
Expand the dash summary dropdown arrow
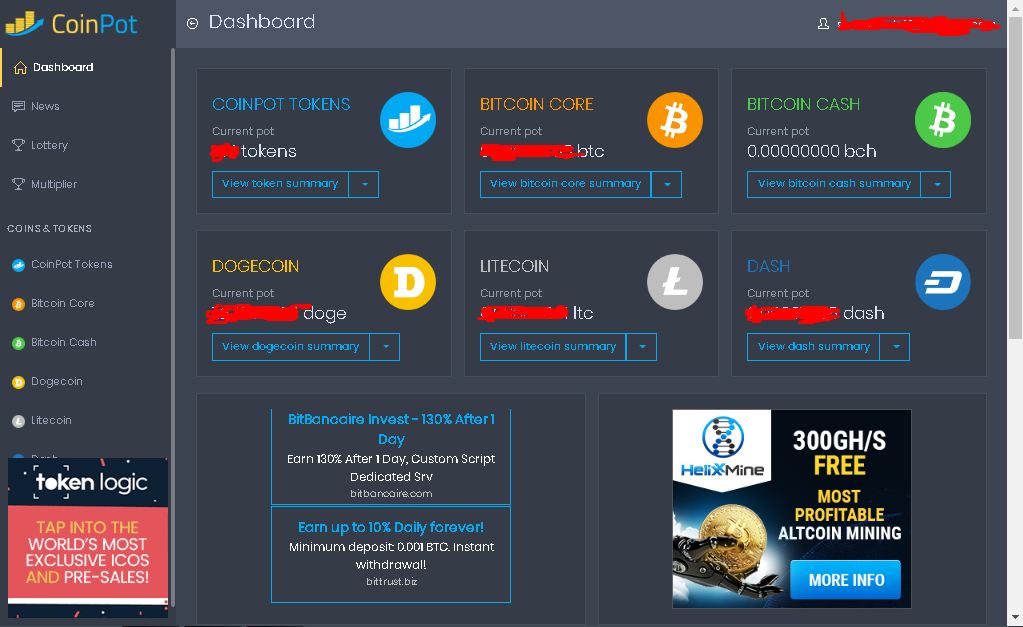[895, 347]
